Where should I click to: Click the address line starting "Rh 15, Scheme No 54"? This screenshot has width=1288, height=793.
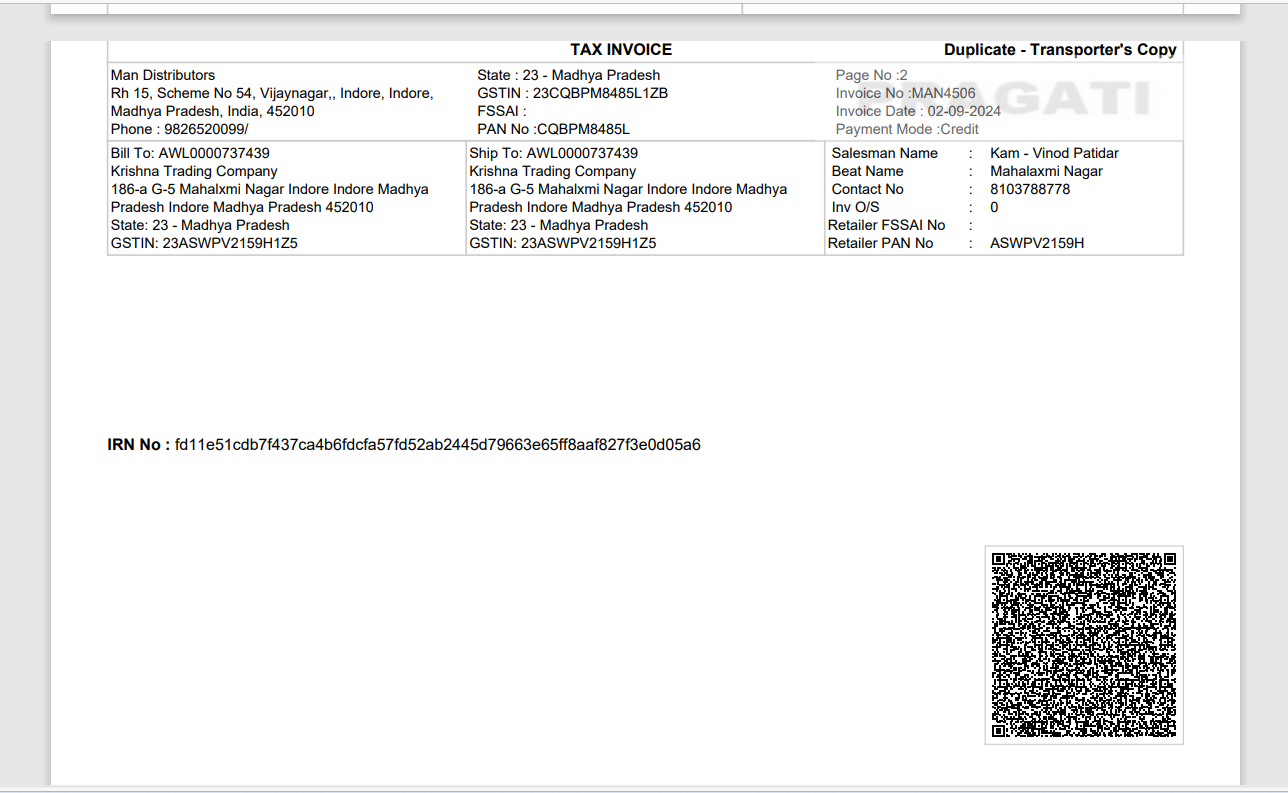272,93
